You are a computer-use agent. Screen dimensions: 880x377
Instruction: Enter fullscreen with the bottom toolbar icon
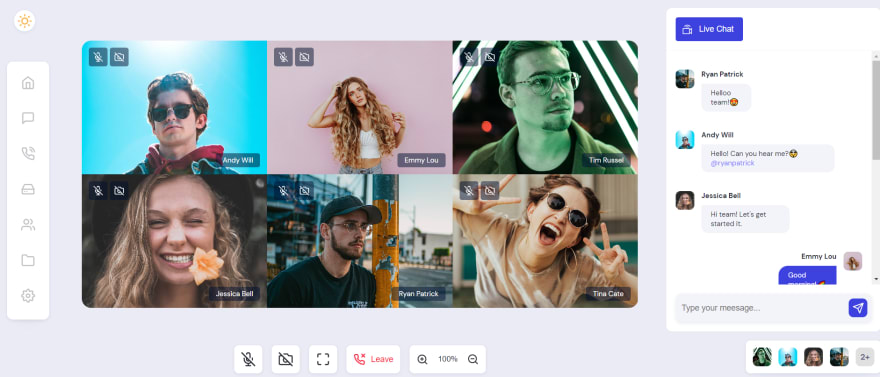323,359
